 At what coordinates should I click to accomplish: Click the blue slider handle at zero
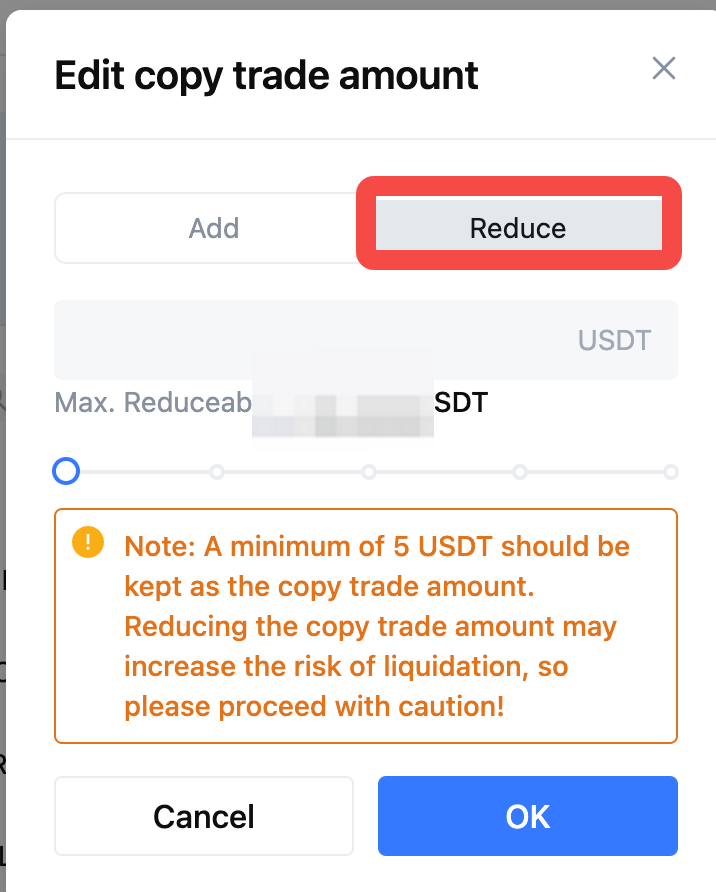66,471
